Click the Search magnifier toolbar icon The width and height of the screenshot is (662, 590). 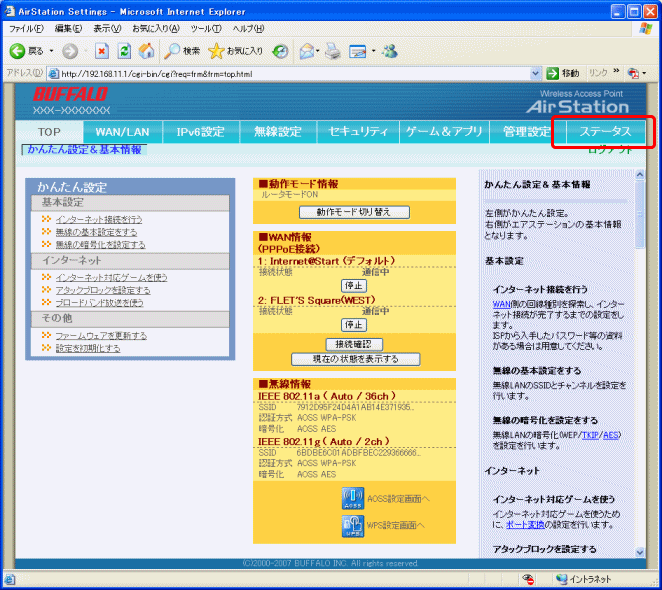(x=171, y=51)
